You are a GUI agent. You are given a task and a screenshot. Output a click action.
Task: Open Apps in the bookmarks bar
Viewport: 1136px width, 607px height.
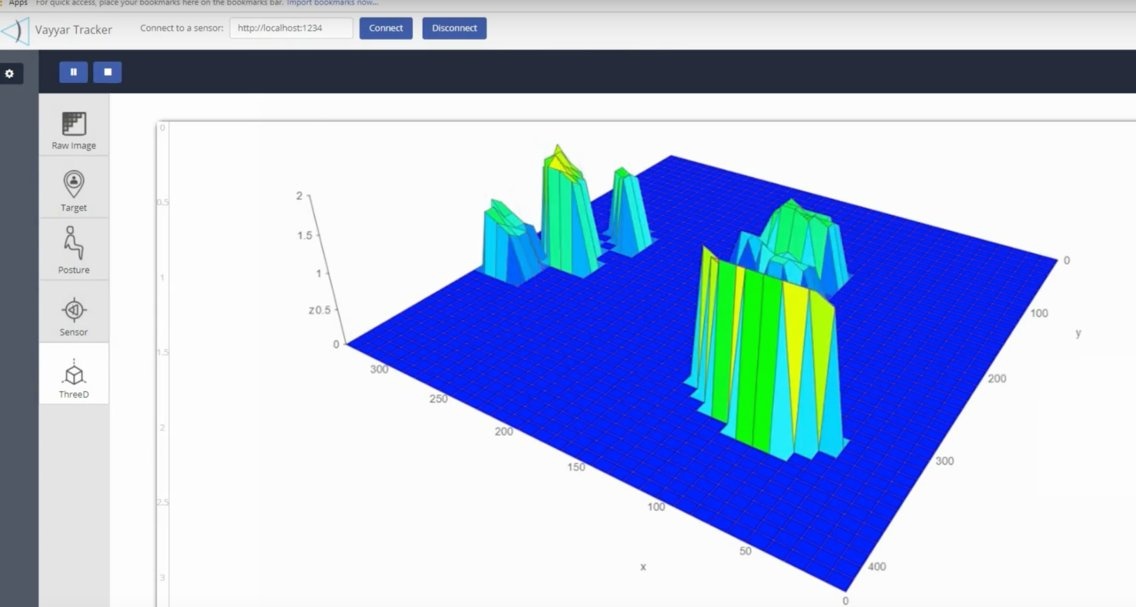(18, 3)
